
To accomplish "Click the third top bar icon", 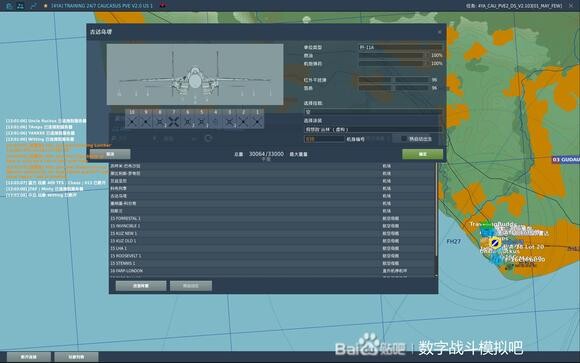I will tap(33, 6).
